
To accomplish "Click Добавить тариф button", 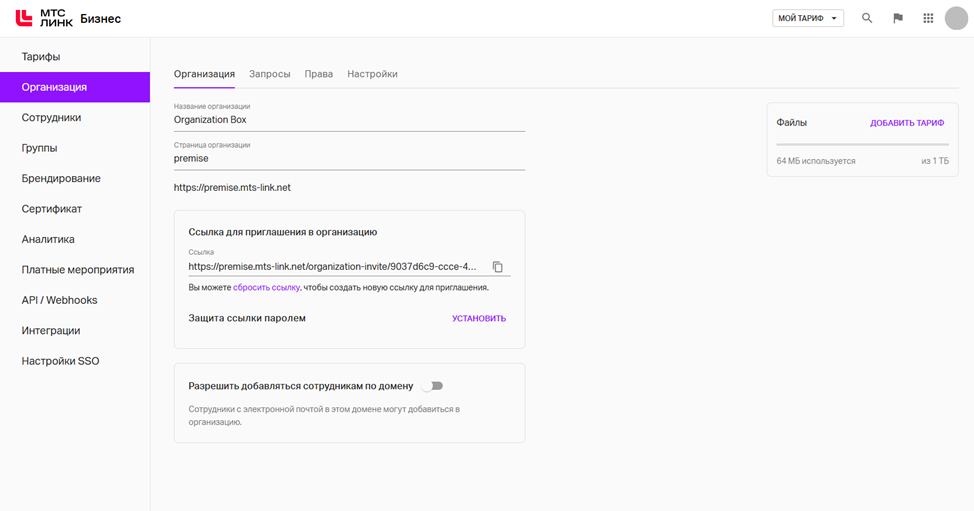I will [906, 123].
